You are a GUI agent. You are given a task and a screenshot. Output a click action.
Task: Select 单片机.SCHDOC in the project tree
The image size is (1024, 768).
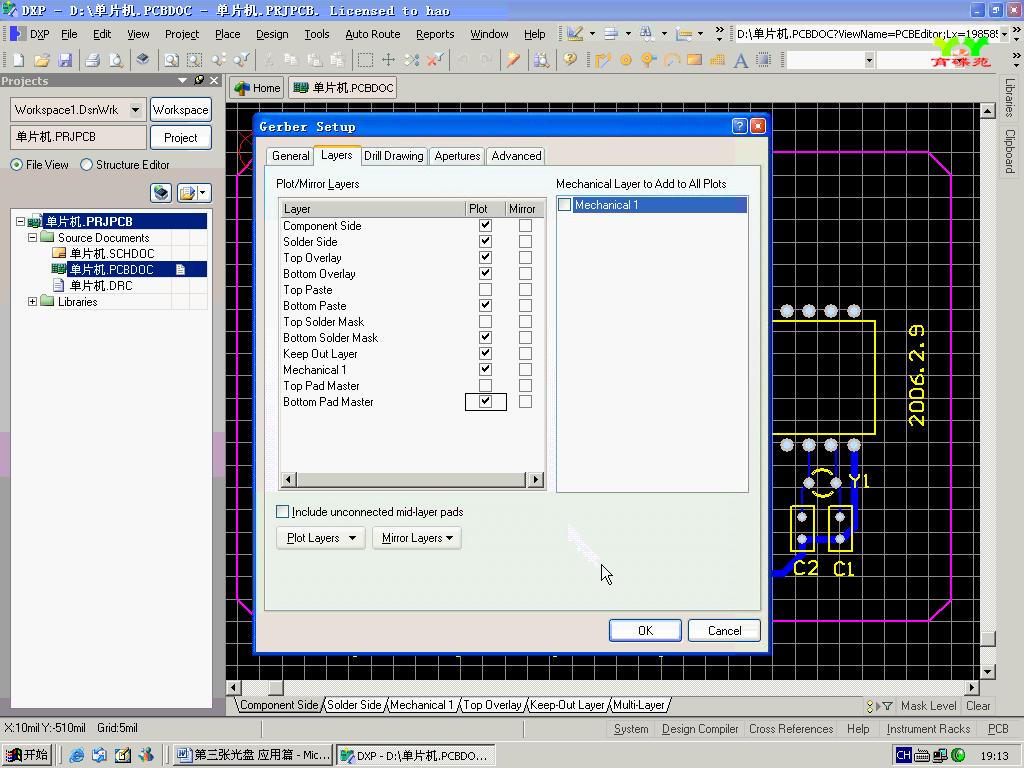112,253
